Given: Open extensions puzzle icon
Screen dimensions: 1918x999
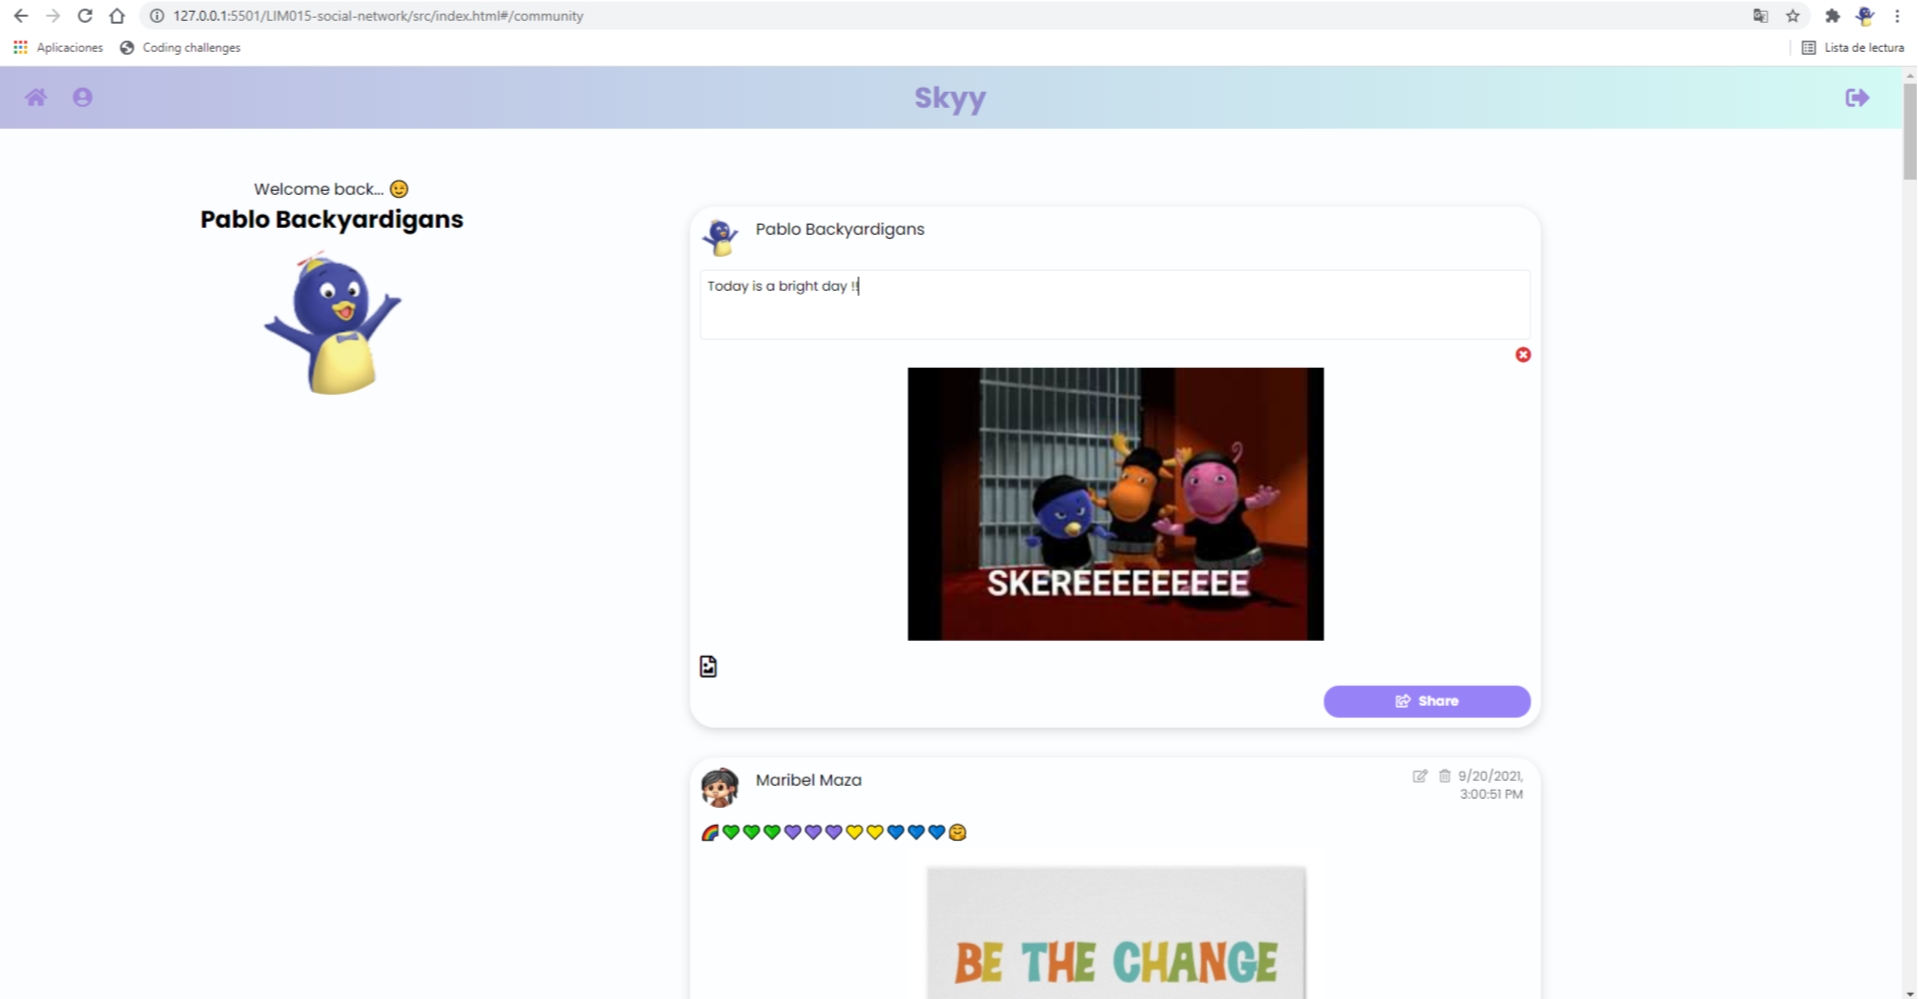Looking at the screenshot, I should [x=1832, y=16].
